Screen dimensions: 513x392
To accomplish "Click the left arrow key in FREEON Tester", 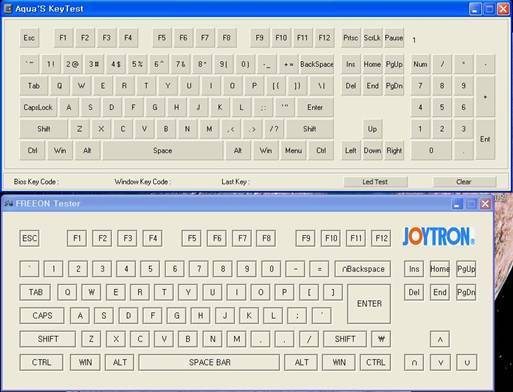I will tap(414, 362).
